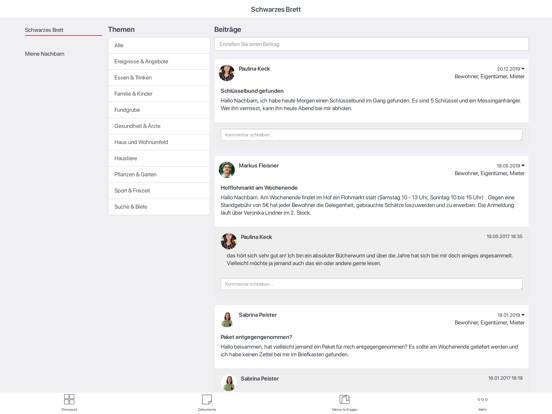Expand the 18.01.2019 post dropdown arrow
552x414 pixels.
pyautogui.click(x=523, y=315)
